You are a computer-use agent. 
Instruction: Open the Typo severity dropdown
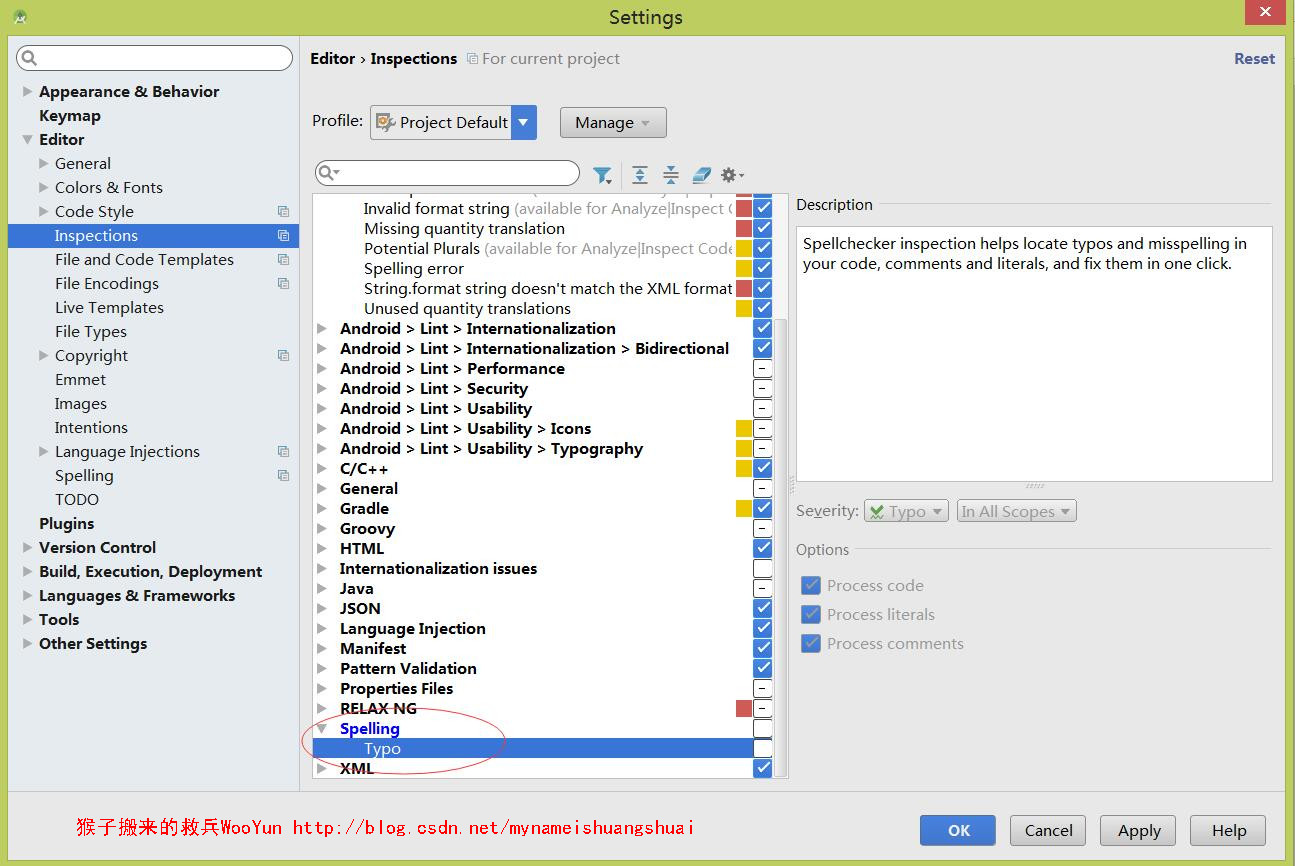tap(906, 511)
